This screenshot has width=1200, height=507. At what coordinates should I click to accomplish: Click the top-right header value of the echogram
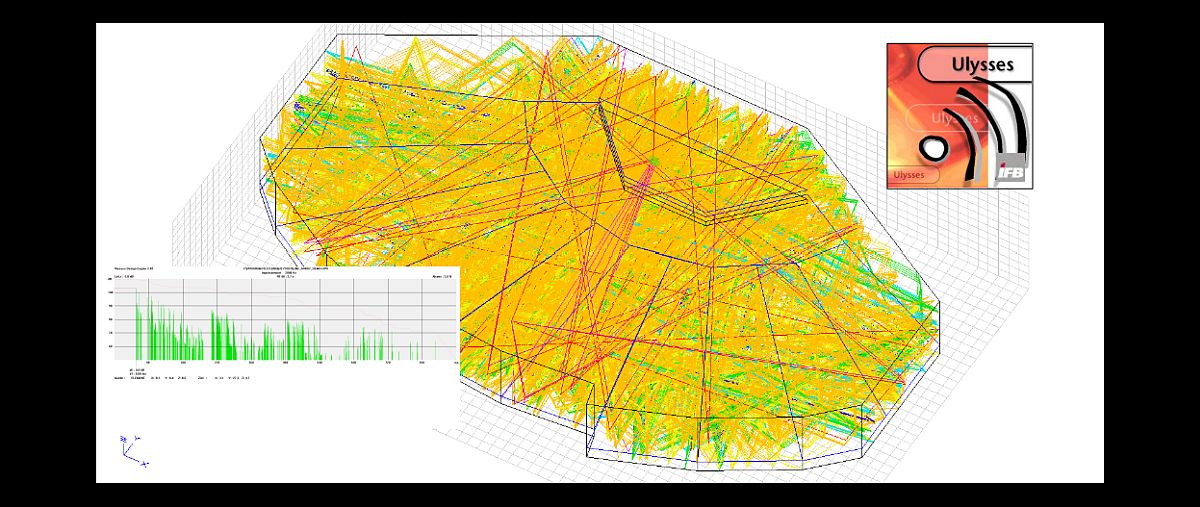coord(443,275)
